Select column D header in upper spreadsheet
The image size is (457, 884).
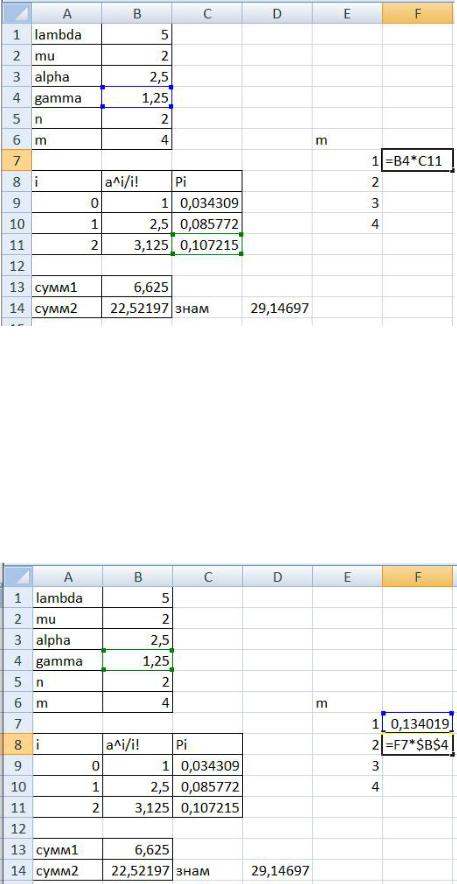point(277,12)
